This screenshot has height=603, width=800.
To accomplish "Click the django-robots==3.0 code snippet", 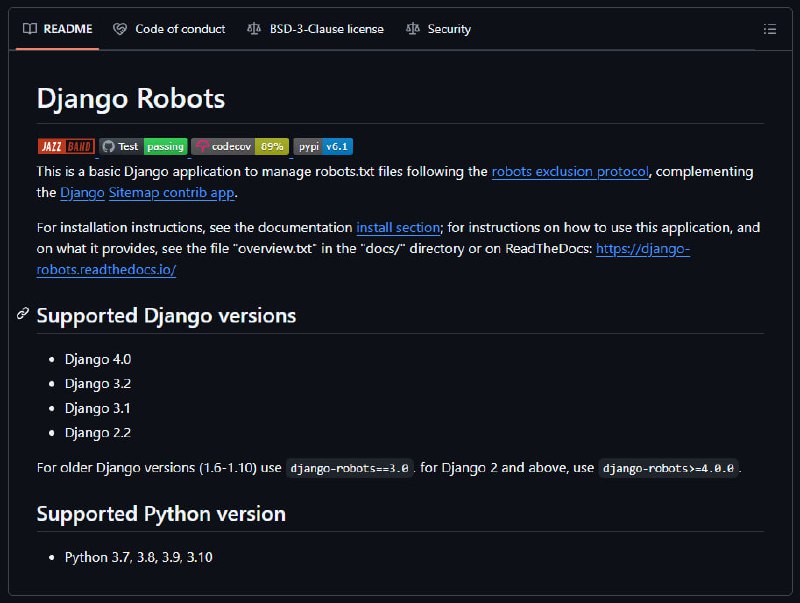I will coord(349,468).
